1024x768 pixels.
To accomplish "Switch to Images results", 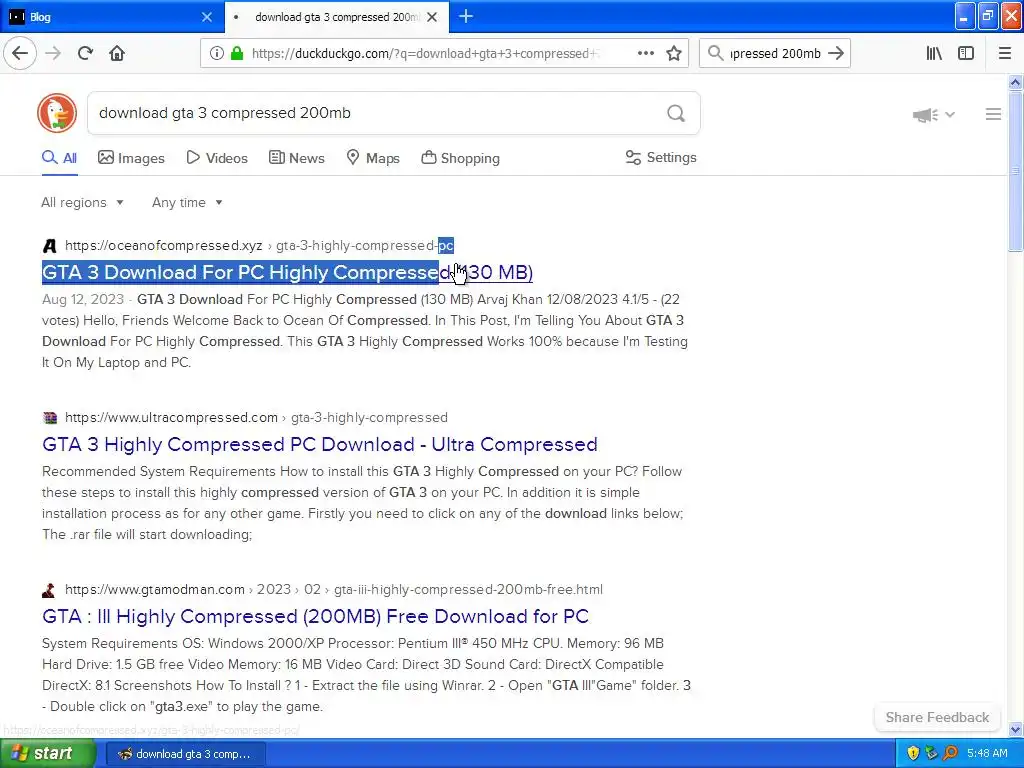I will (x=131, y=158).
